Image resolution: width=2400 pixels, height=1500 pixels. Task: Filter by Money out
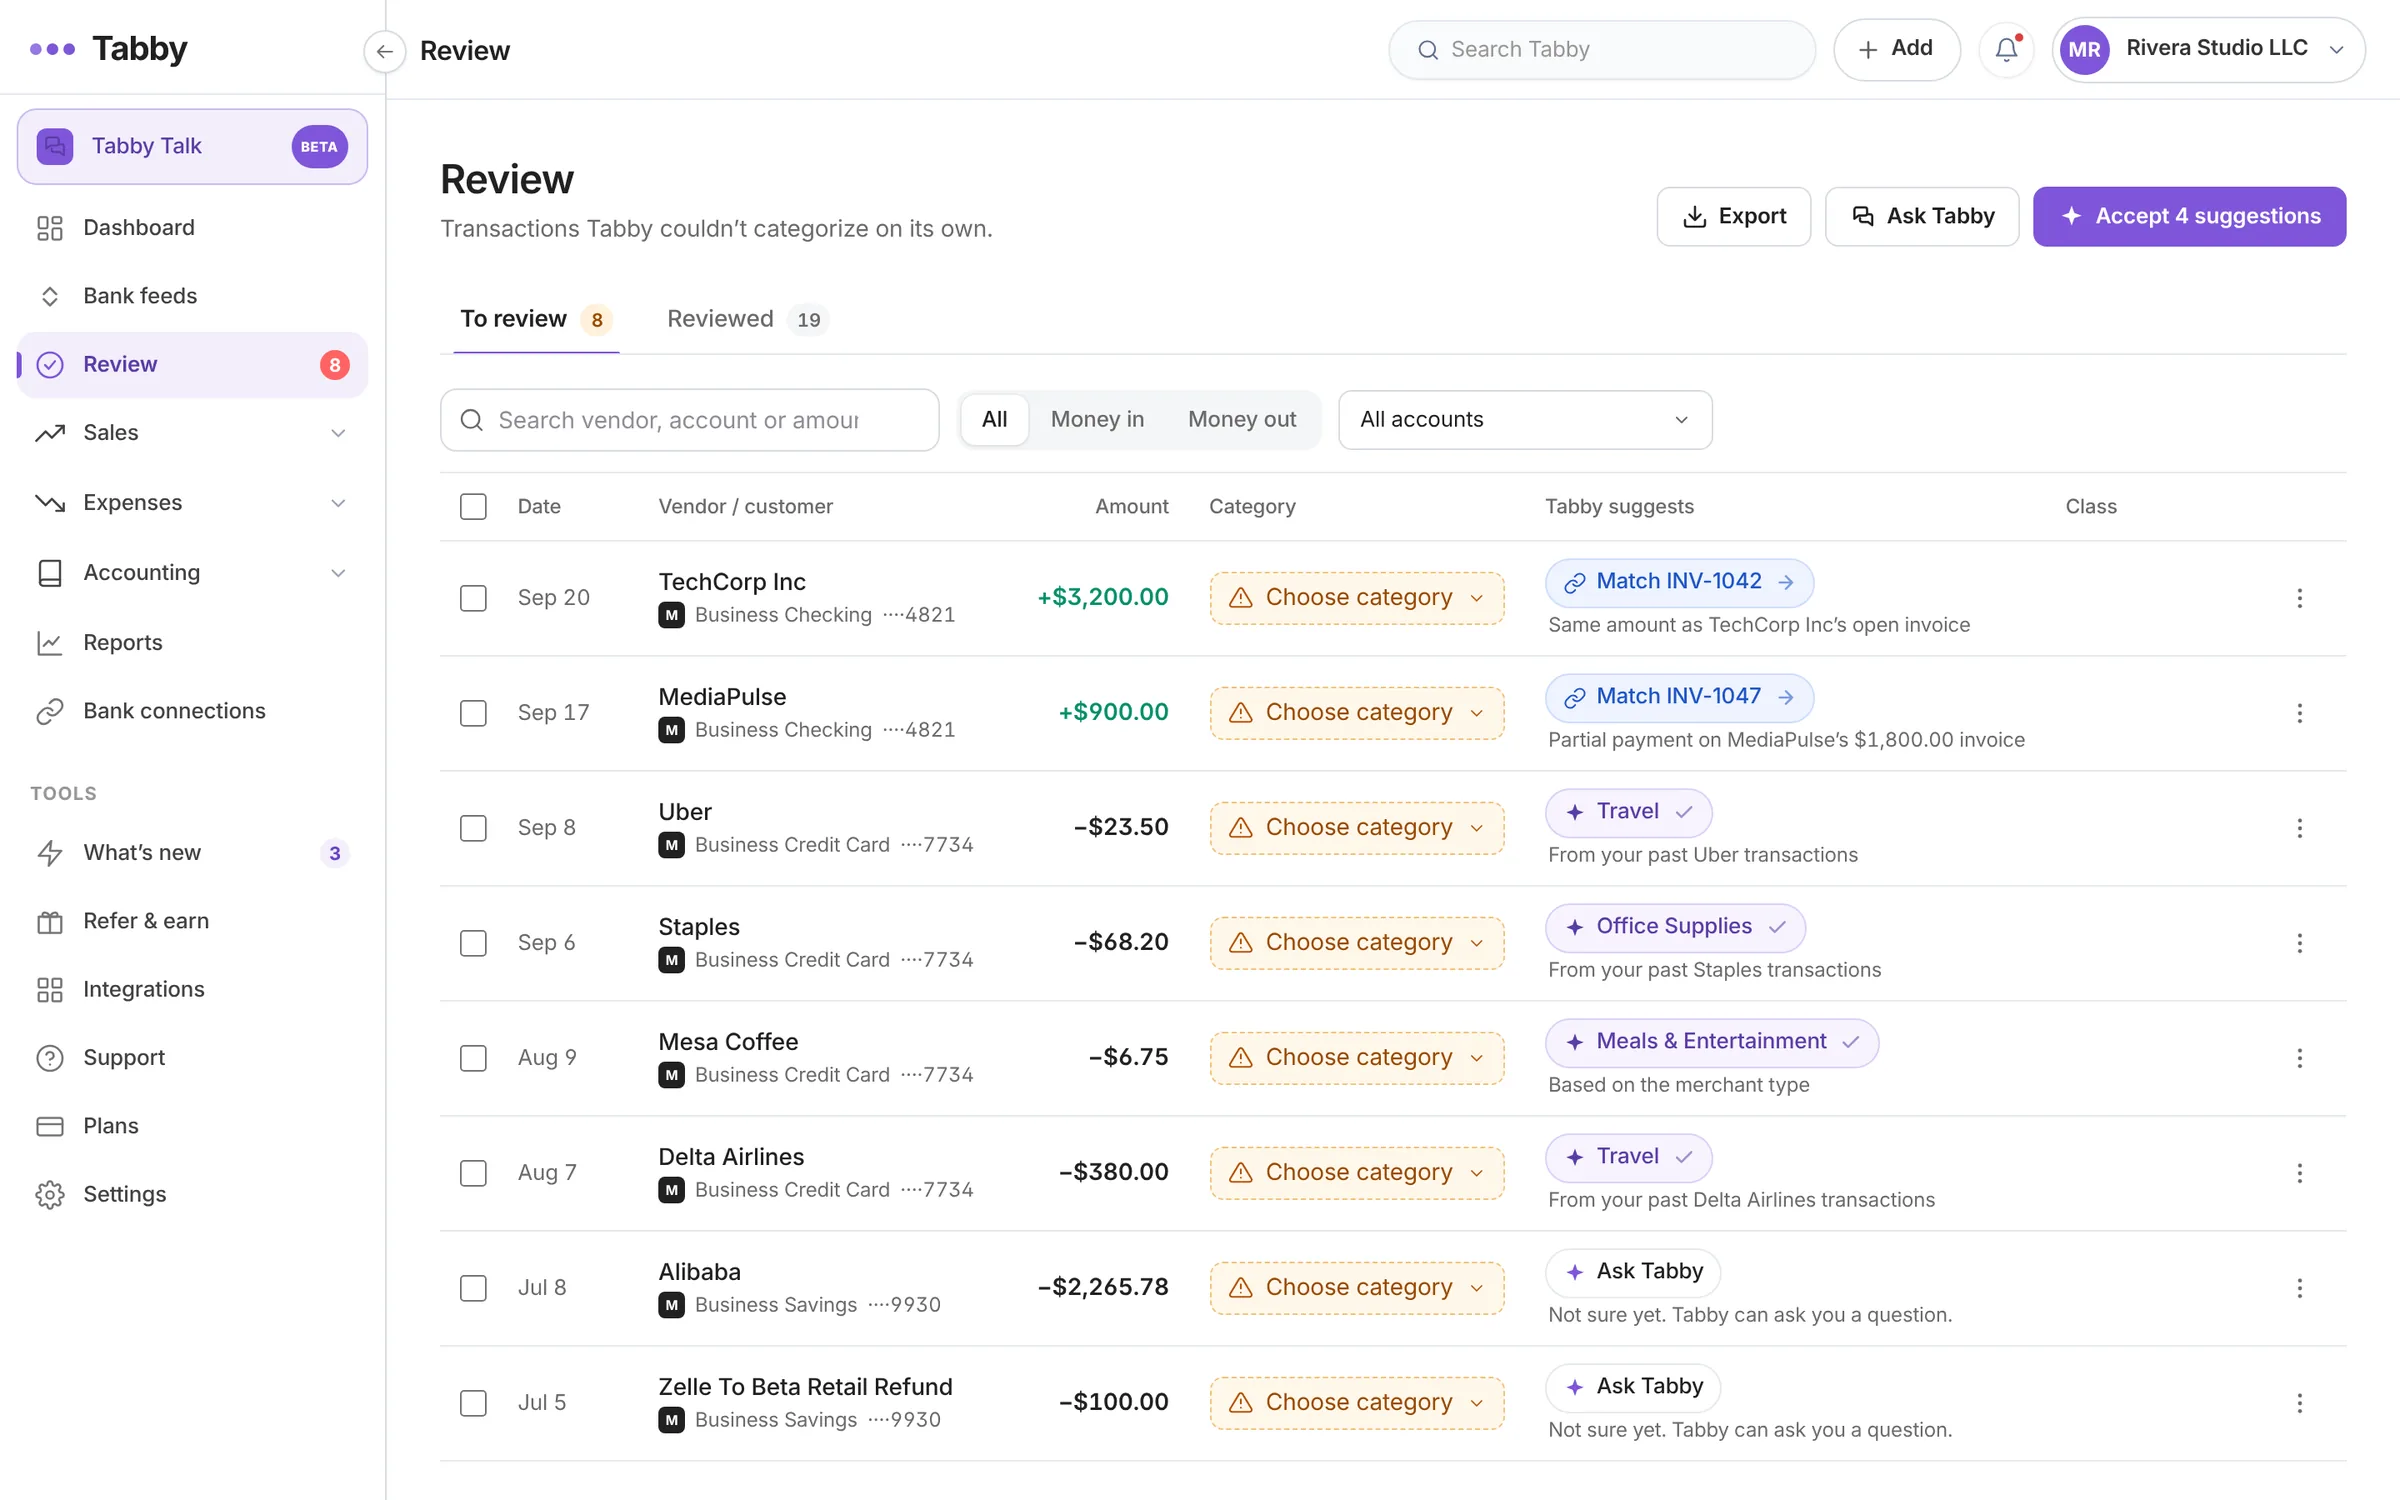tap(1241, 420)
